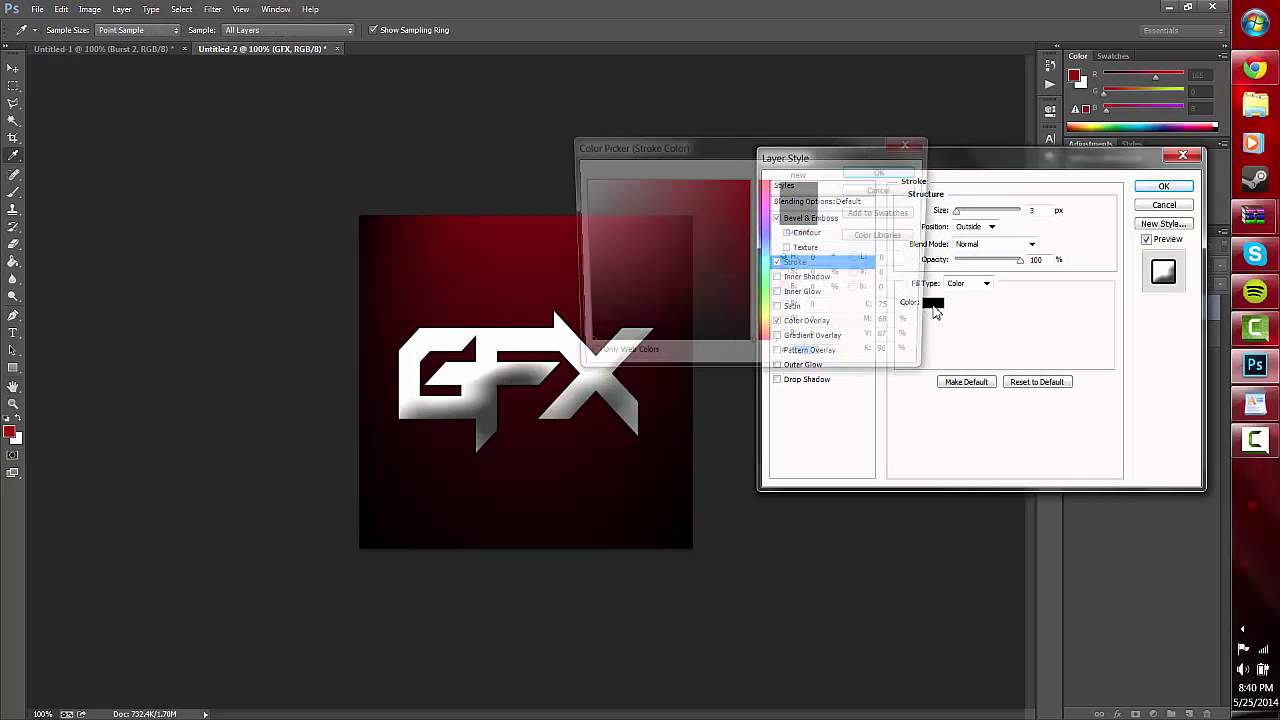Switch to the Swatches panel tab
The height and width of the screenshot is (720, 1280).
coord(1113,56)
